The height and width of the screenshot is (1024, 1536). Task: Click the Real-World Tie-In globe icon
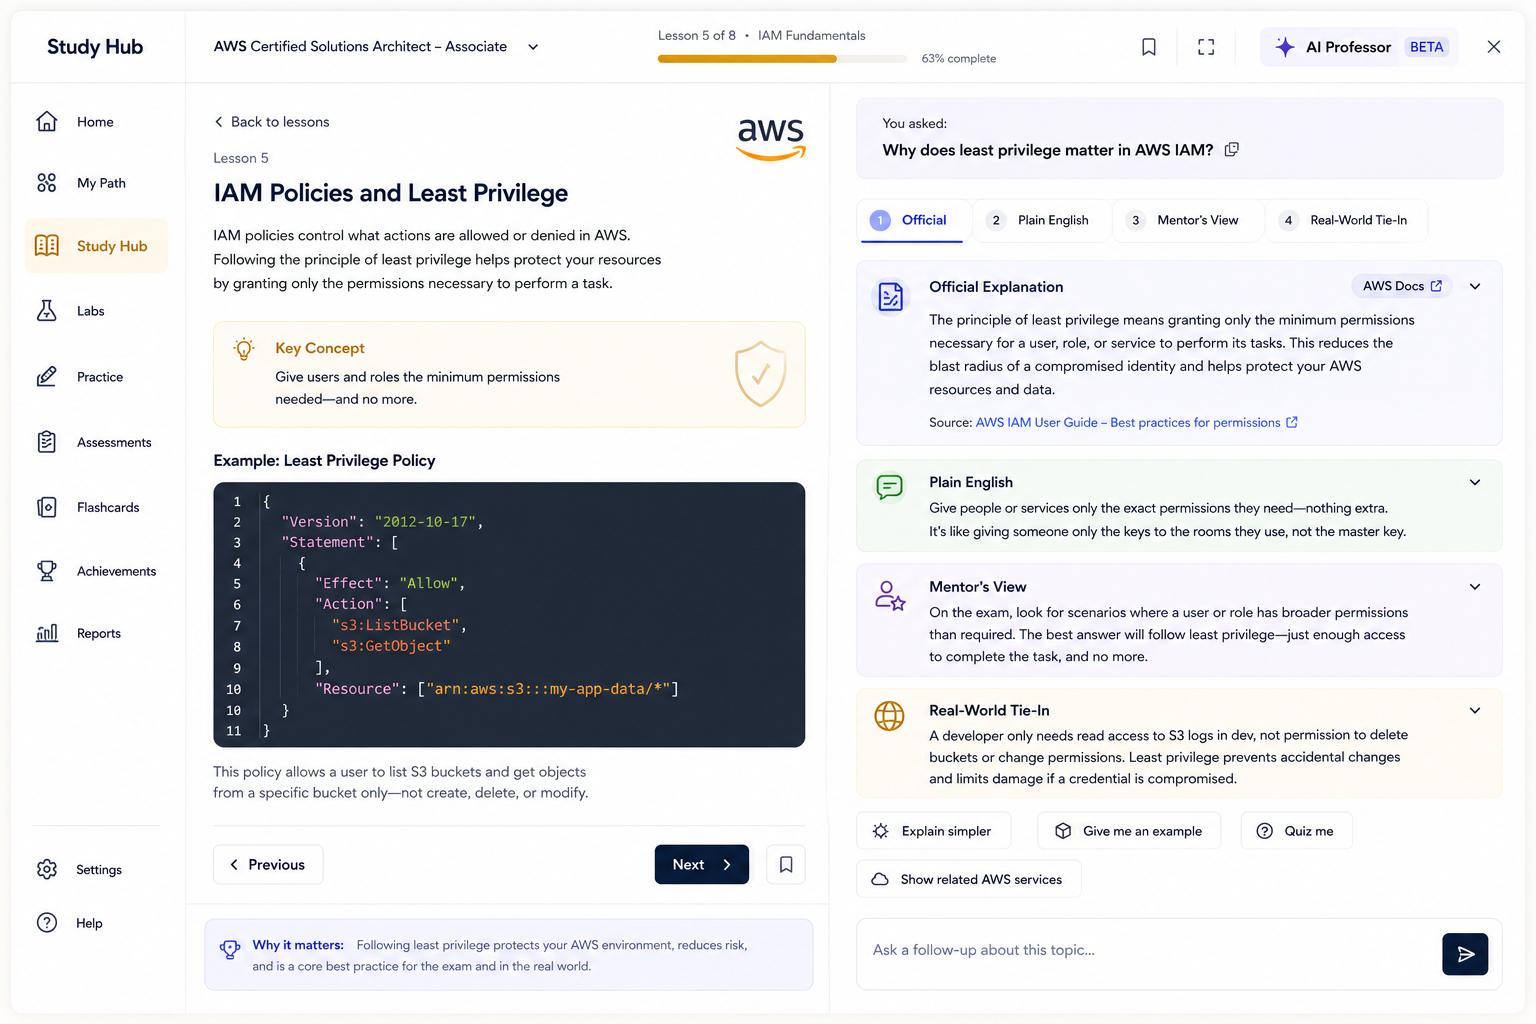coord(889,716)
